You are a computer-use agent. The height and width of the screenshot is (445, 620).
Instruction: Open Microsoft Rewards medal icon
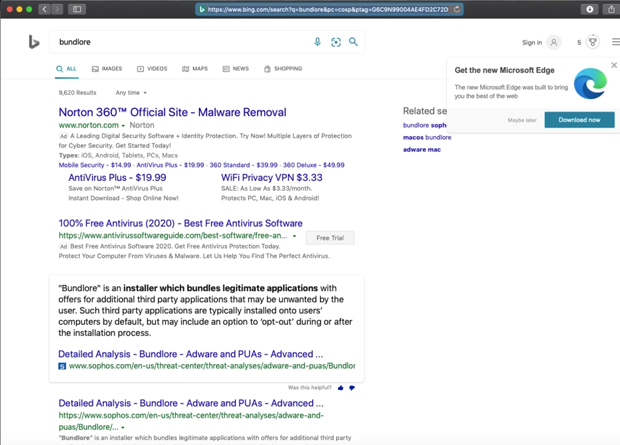(x=592, y=42)
